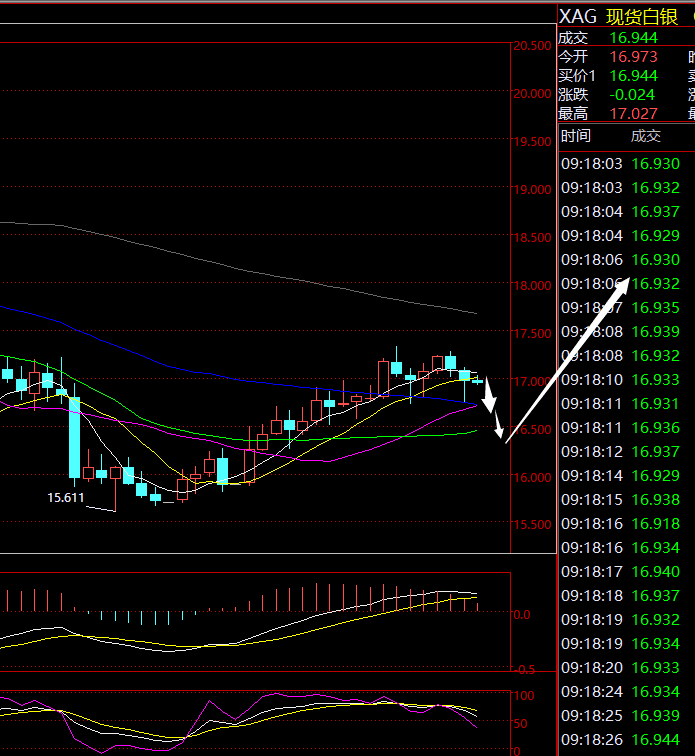Viewport: 695px width, 756px height.
Task: Click the XAG 现货白银 instrument title
Action: click(618, 17)
